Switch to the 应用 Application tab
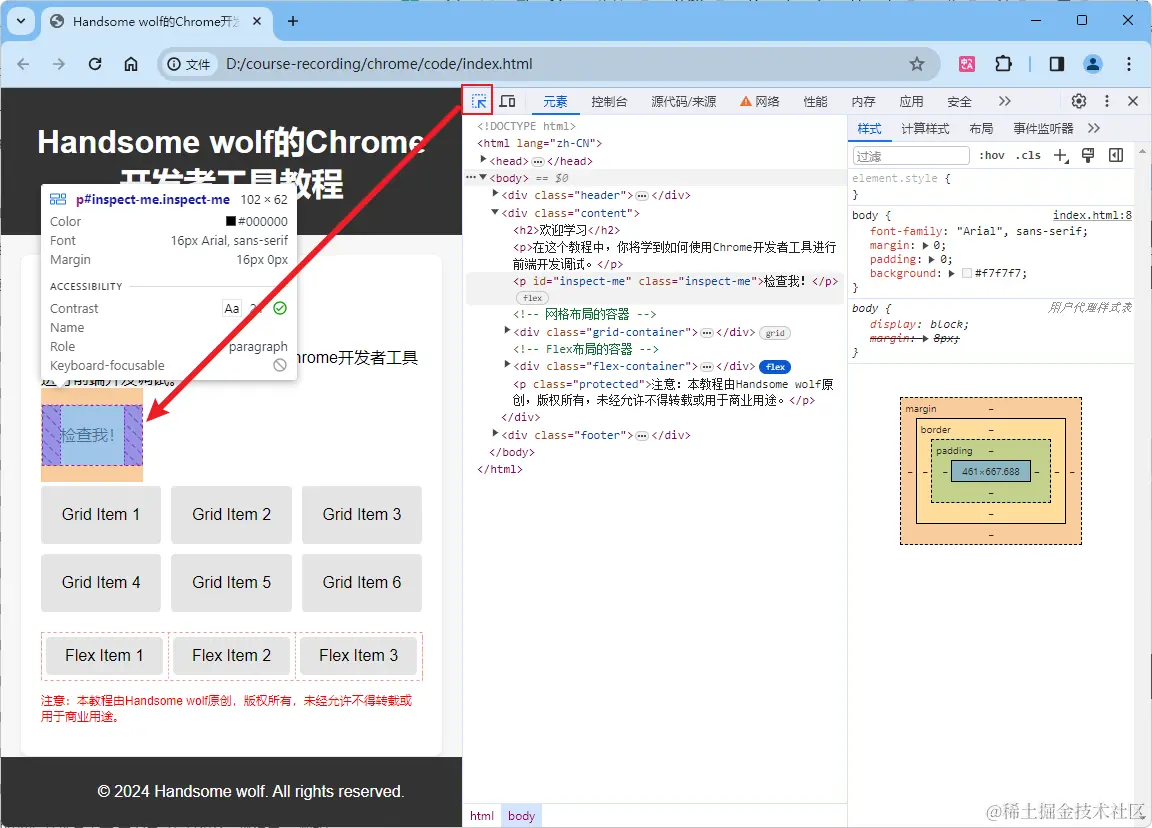The image size is (1152, 828). click(x=911, y=101)
